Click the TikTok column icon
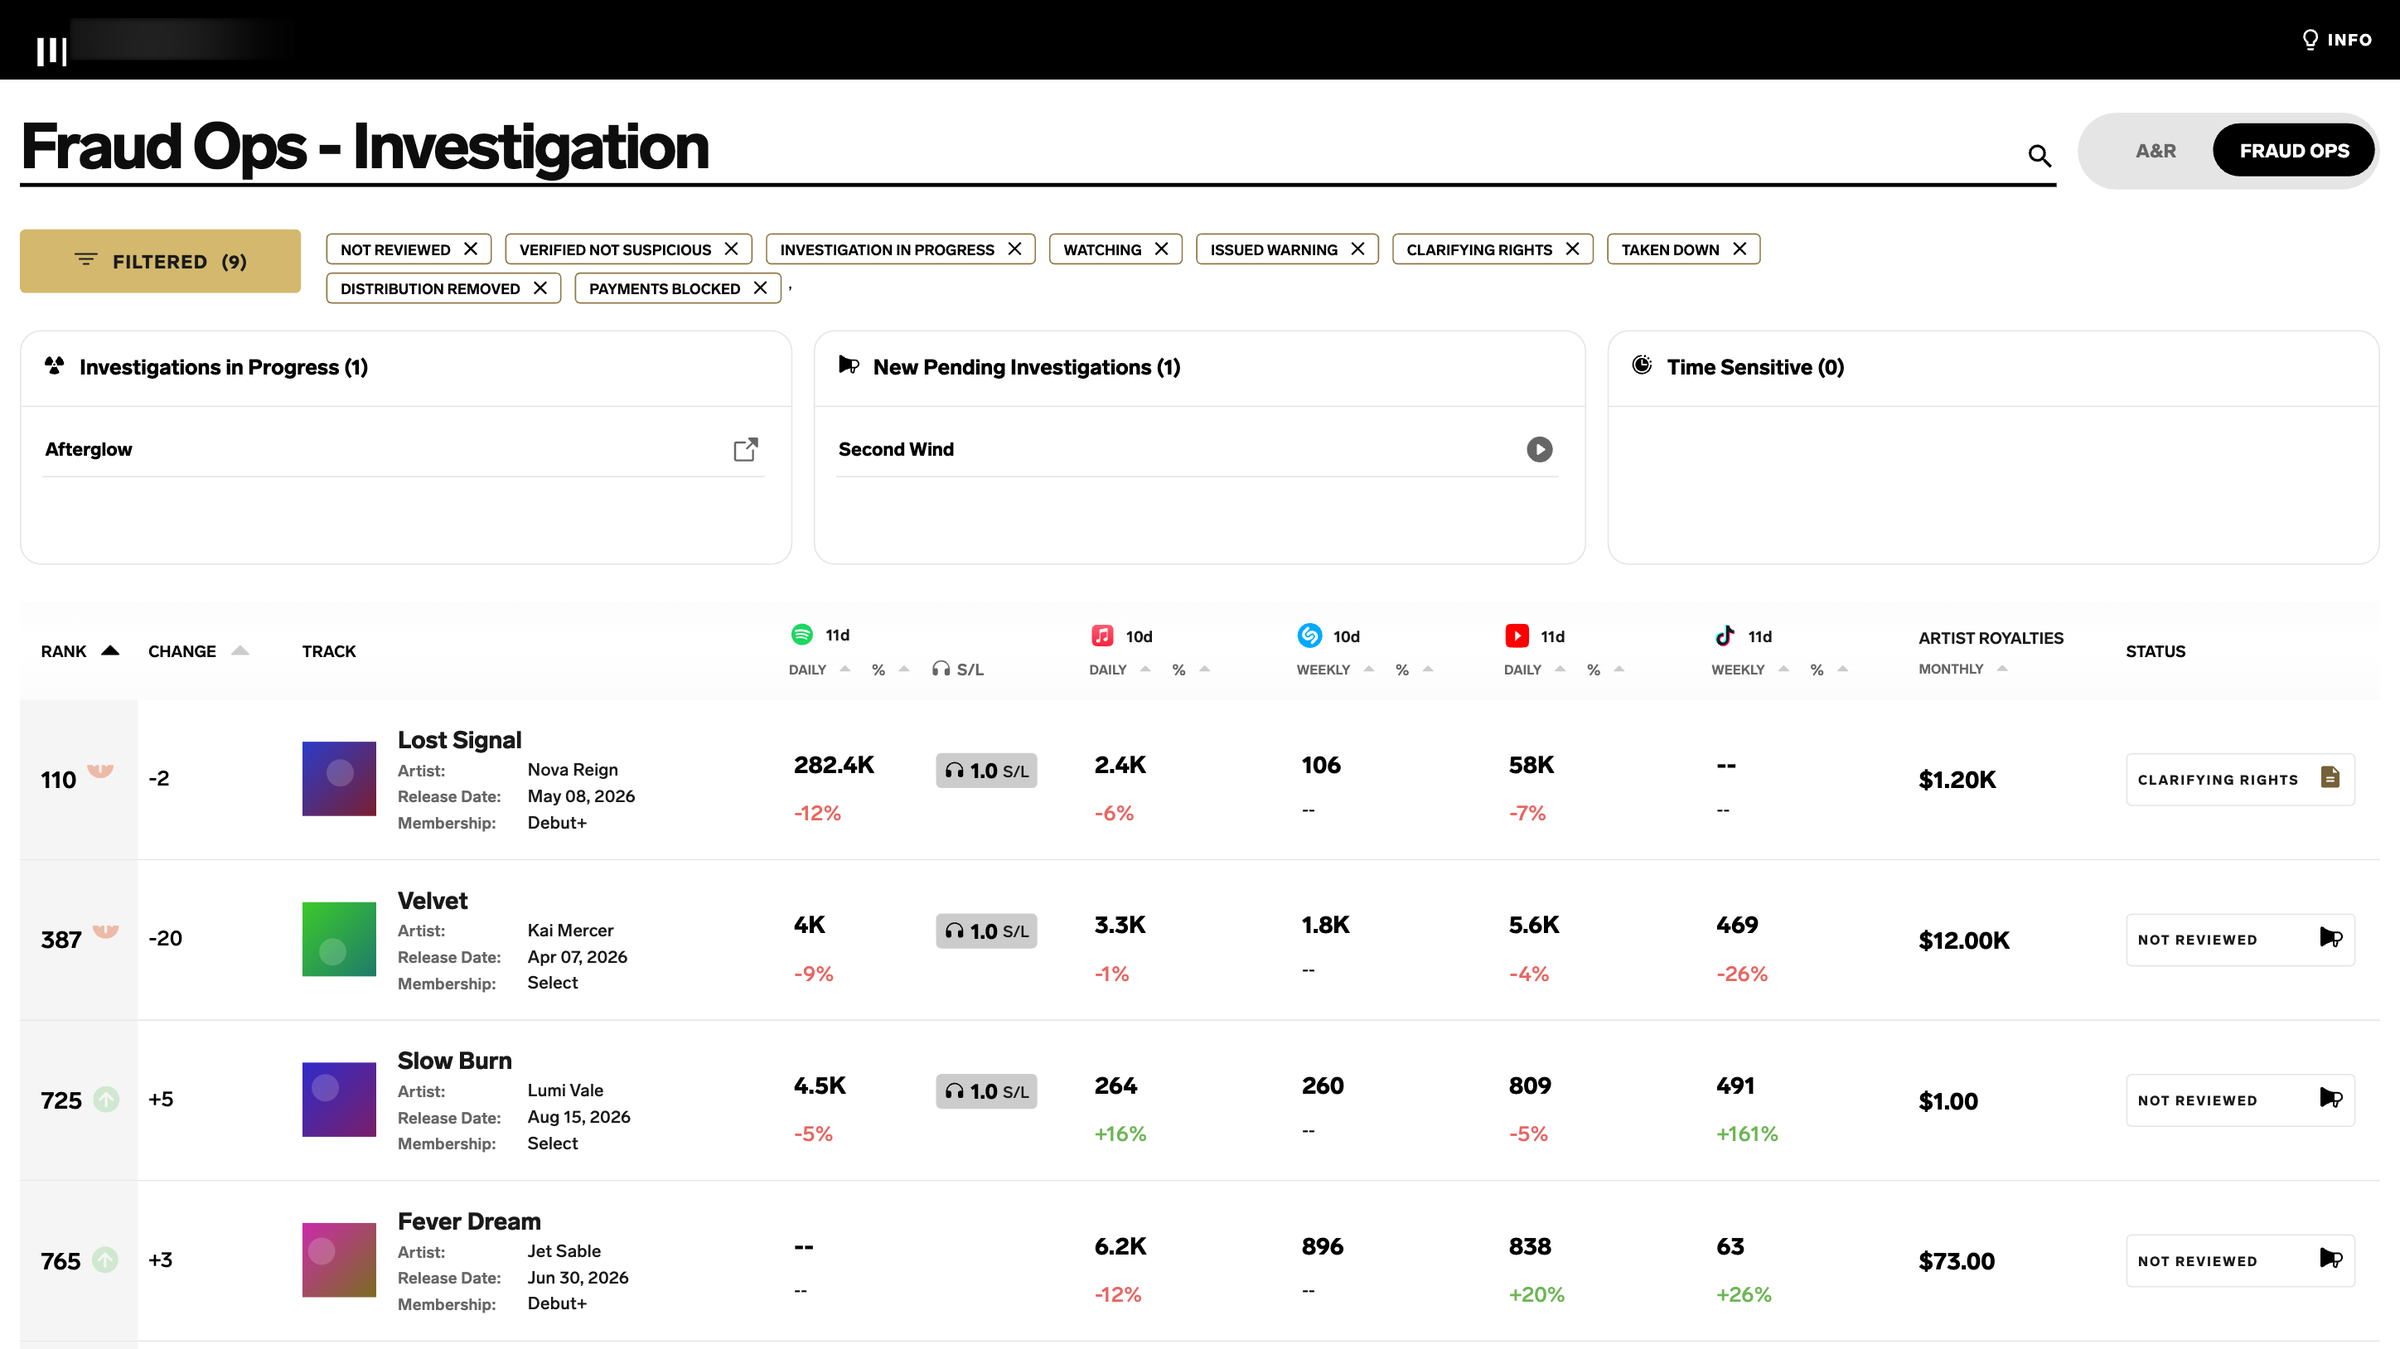The height and width of the screenshot is (1349, 2400). 1724,636
